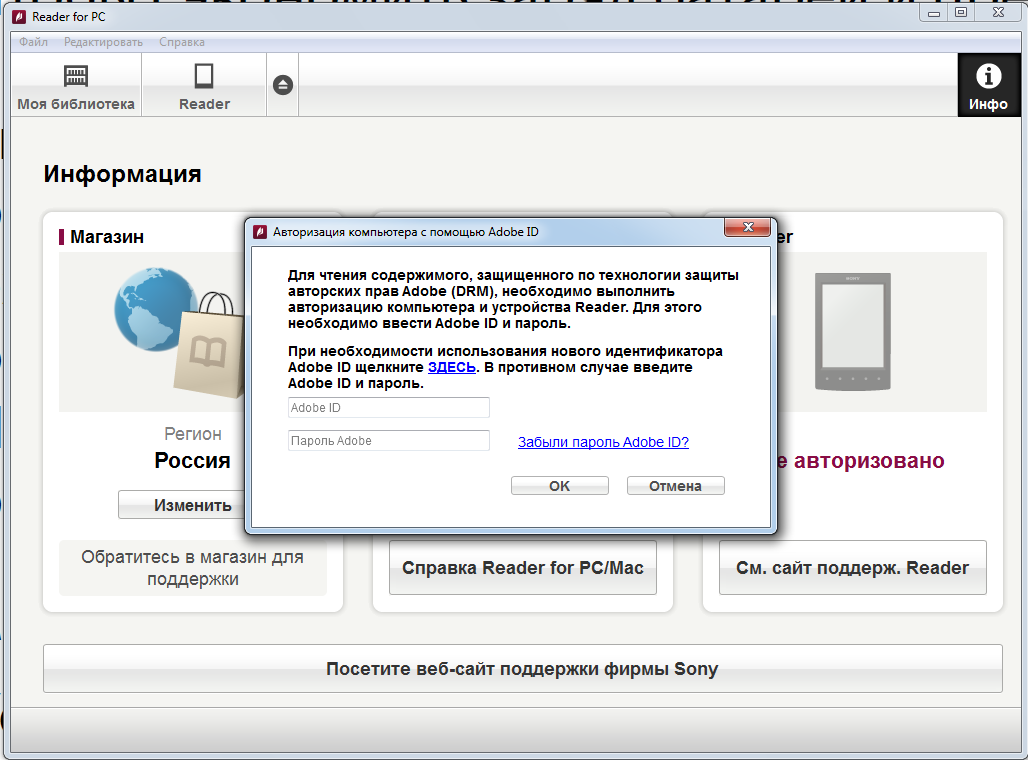
Task: Click the Adobe ID input field
Action: pos(389,407)
